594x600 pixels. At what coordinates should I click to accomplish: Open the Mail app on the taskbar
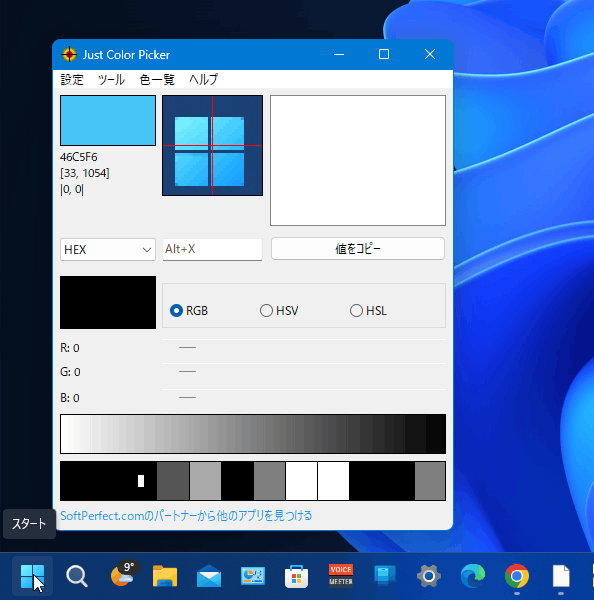click(x=209, y=576)
